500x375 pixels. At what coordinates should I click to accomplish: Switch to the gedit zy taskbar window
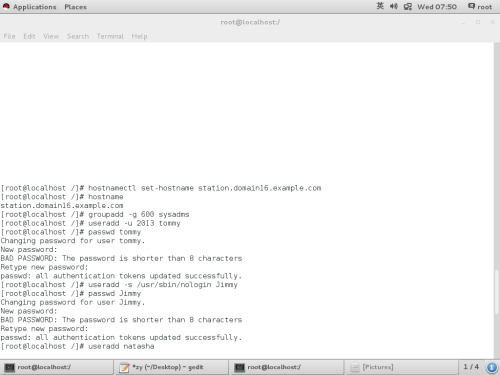[x=172, y=367]
